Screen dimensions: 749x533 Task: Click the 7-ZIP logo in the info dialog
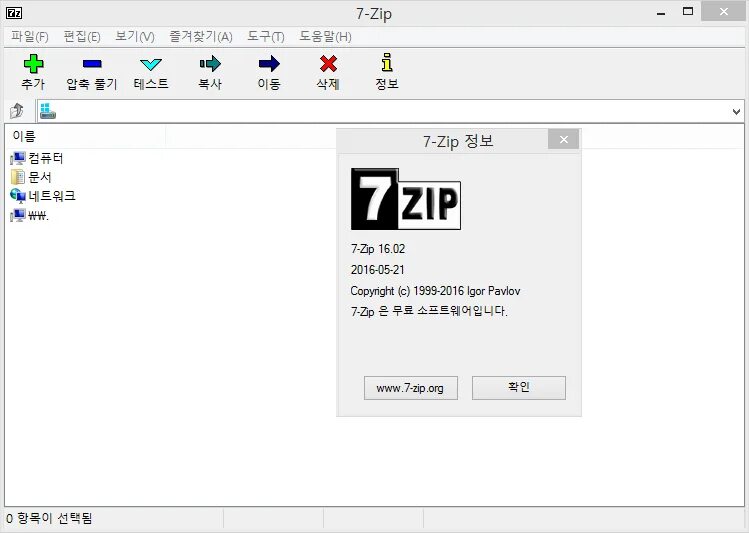click(x=406, y=199)
